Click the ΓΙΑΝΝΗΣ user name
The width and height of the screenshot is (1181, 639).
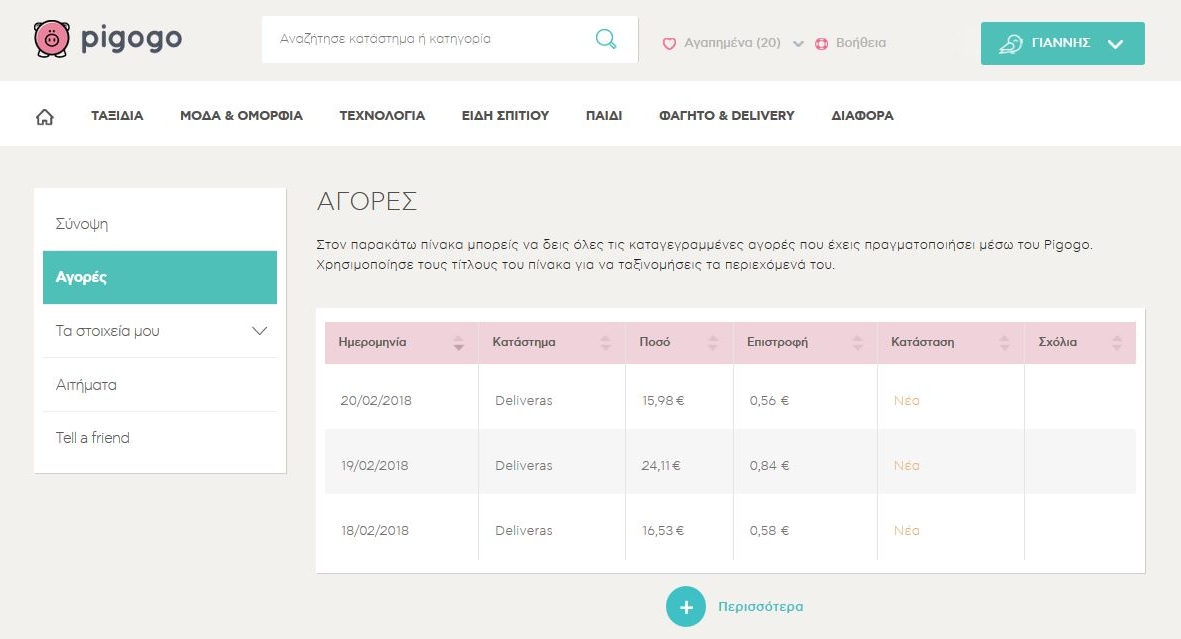click(1061, 43)
